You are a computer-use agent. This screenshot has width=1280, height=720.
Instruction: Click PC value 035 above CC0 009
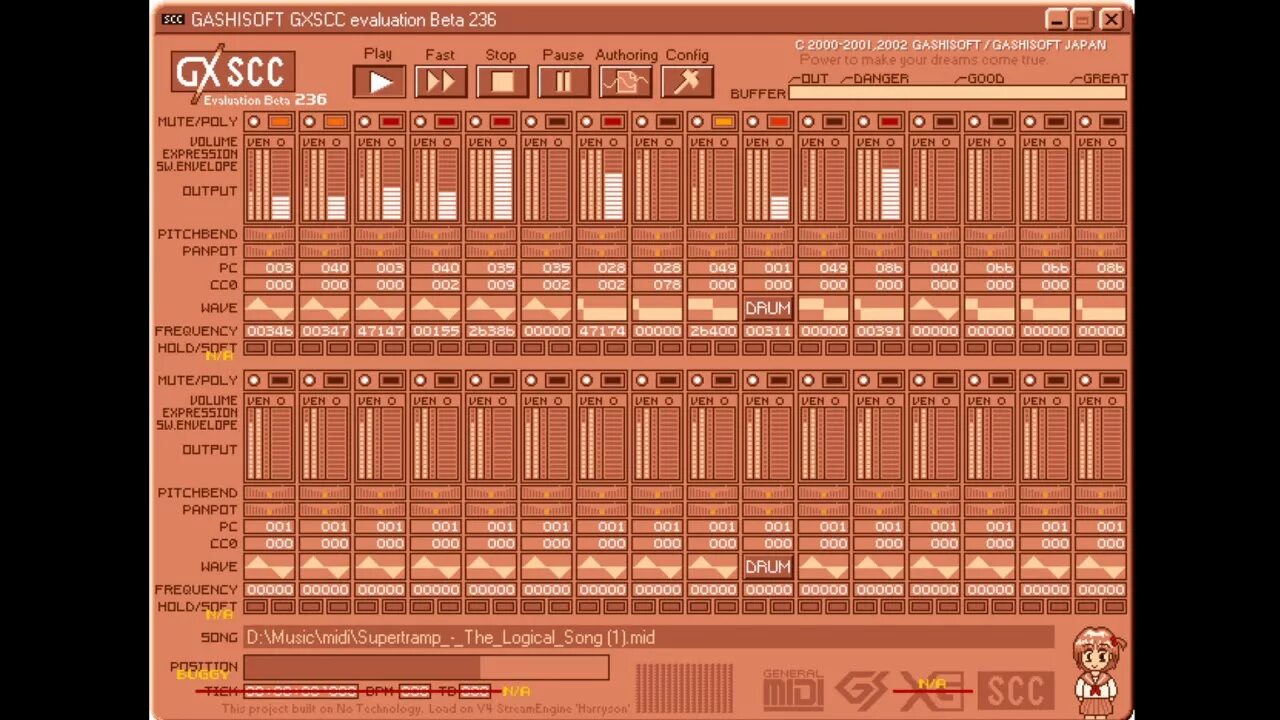click(x=491, y=269)
